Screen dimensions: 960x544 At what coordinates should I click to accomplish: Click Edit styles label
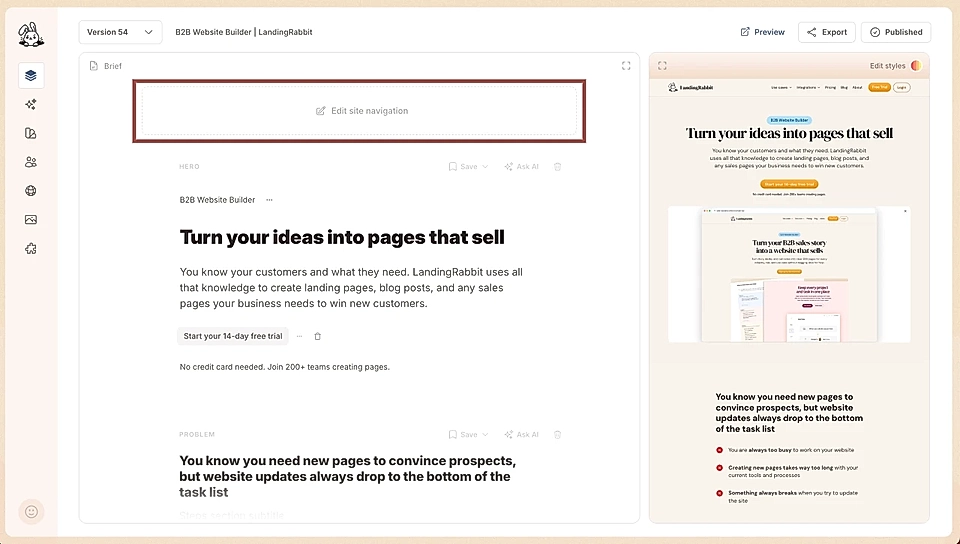(887, 65)
